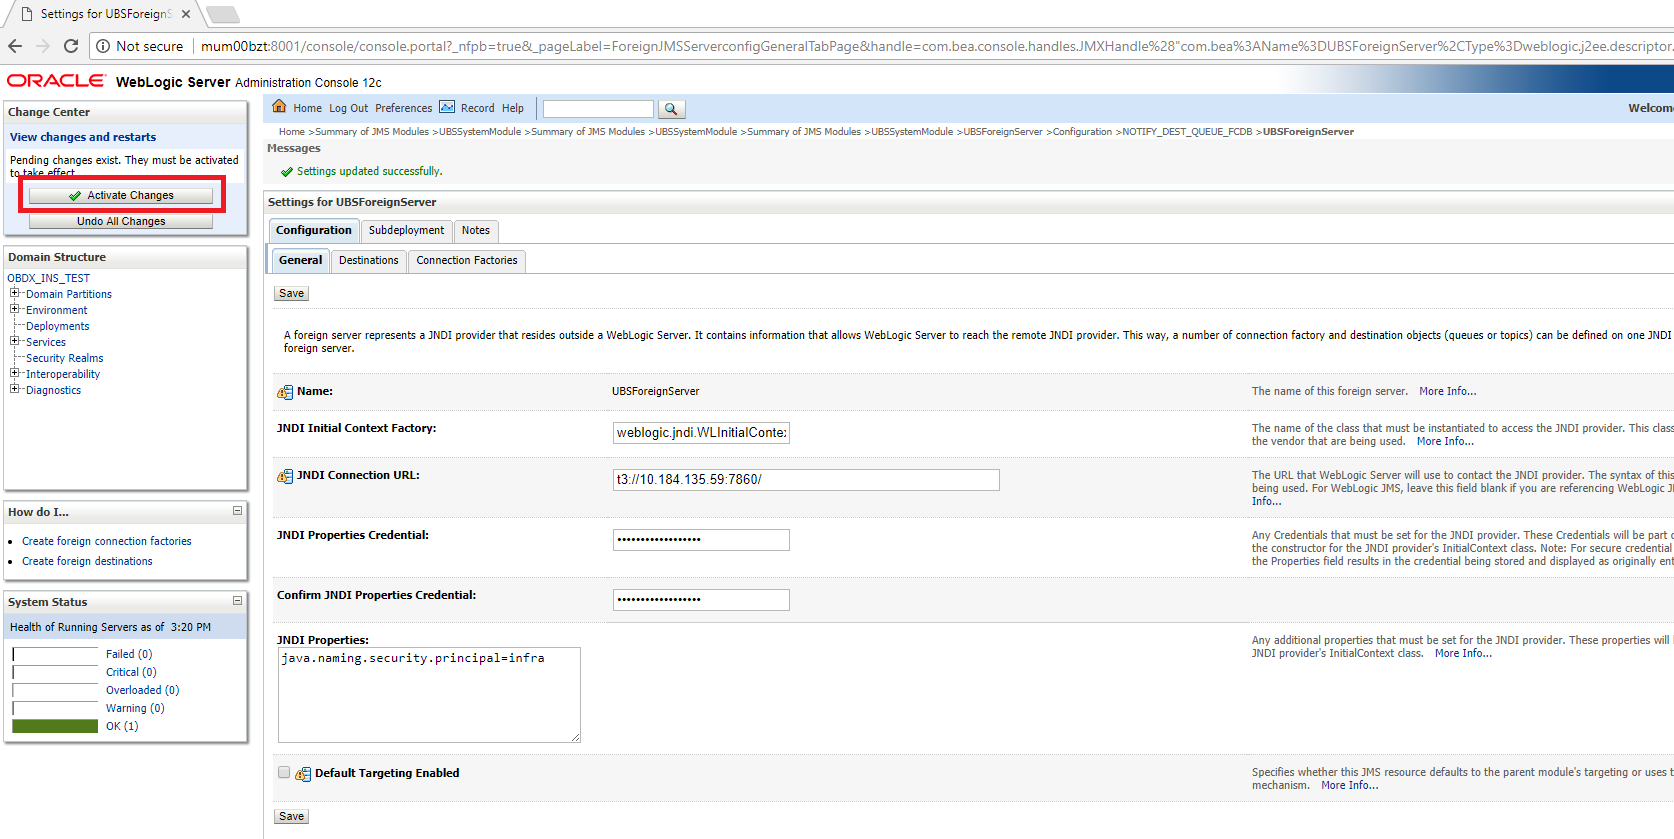Image resolution: width=1674 pixels, height=839 pixels.
Task: Click the search magnifier button
Action: point(671,109)
